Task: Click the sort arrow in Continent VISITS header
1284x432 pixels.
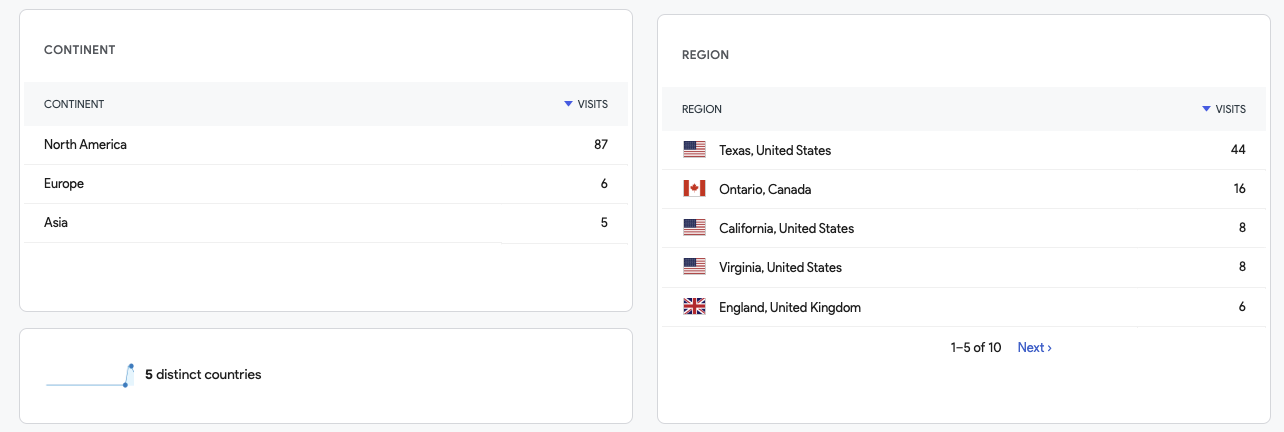Action: (568, 104)
